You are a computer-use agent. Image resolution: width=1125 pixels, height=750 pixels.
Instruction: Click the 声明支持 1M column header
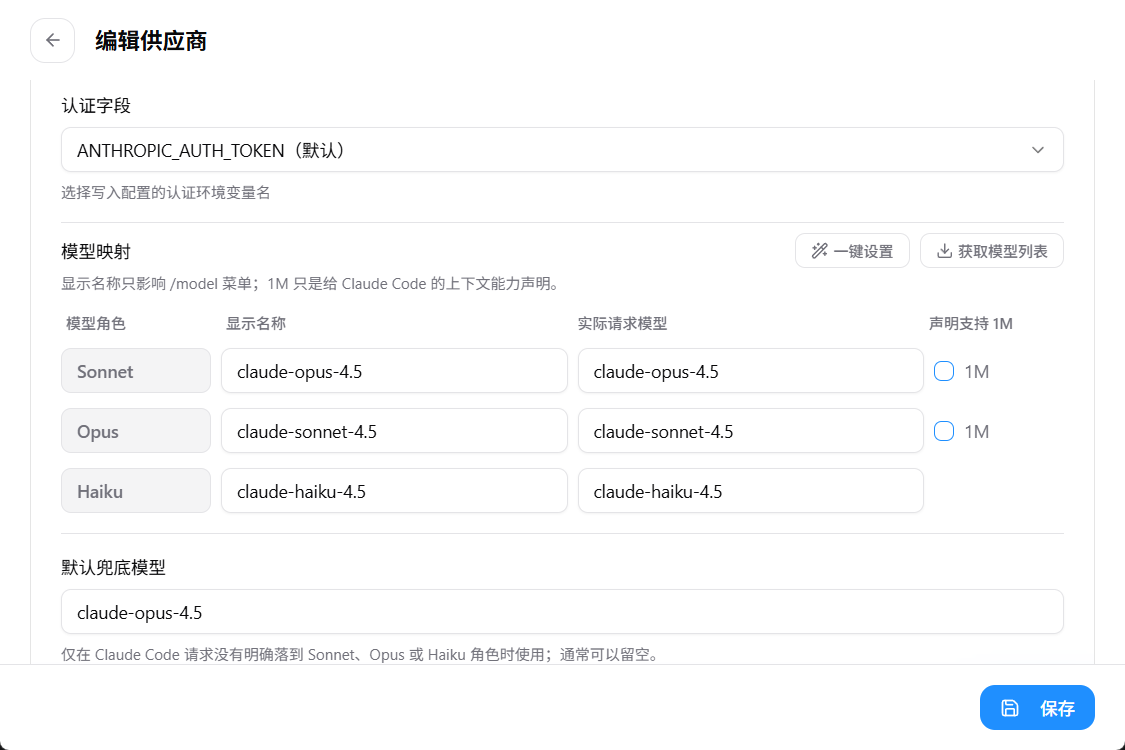click(970, 324)
